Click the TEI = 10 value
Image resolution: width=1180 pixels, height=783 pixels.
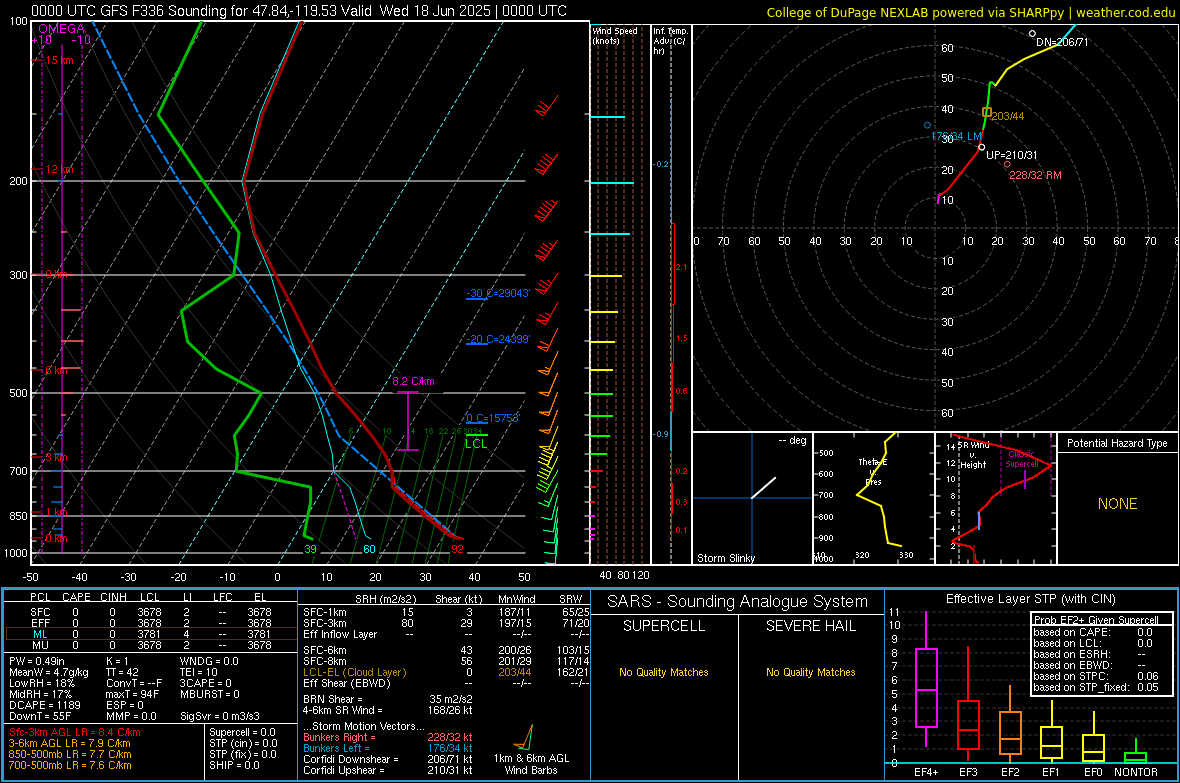click(x=198, y=672)
